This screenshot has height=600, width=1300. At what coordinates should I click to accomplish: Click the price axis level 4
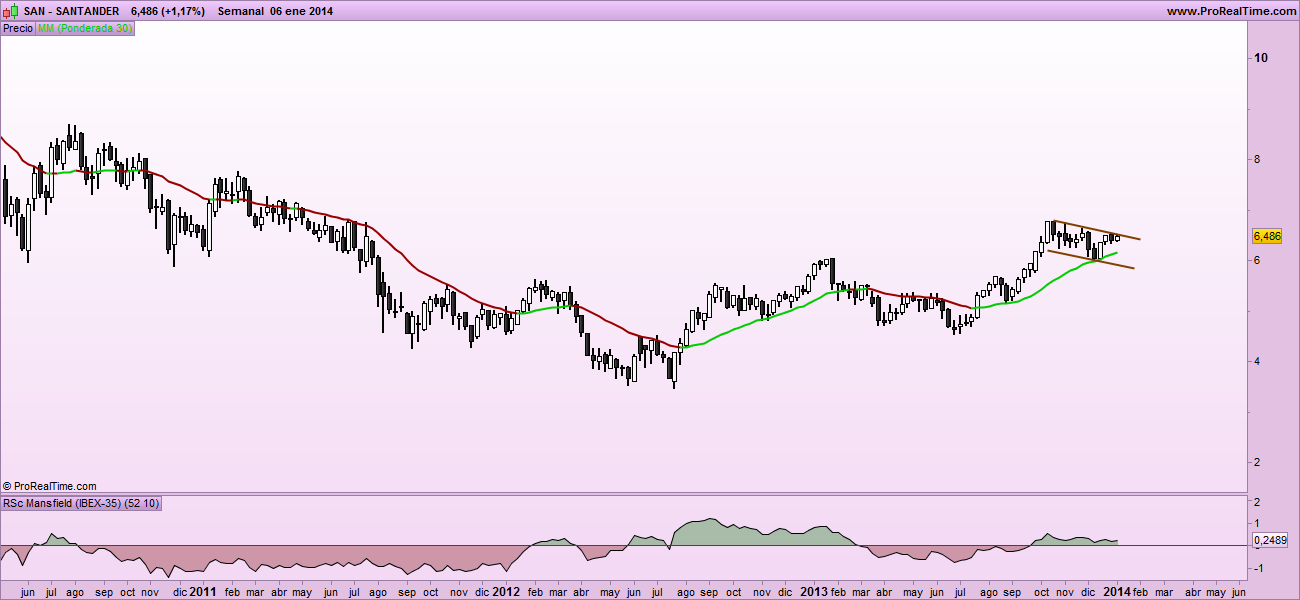[1258, 361]
